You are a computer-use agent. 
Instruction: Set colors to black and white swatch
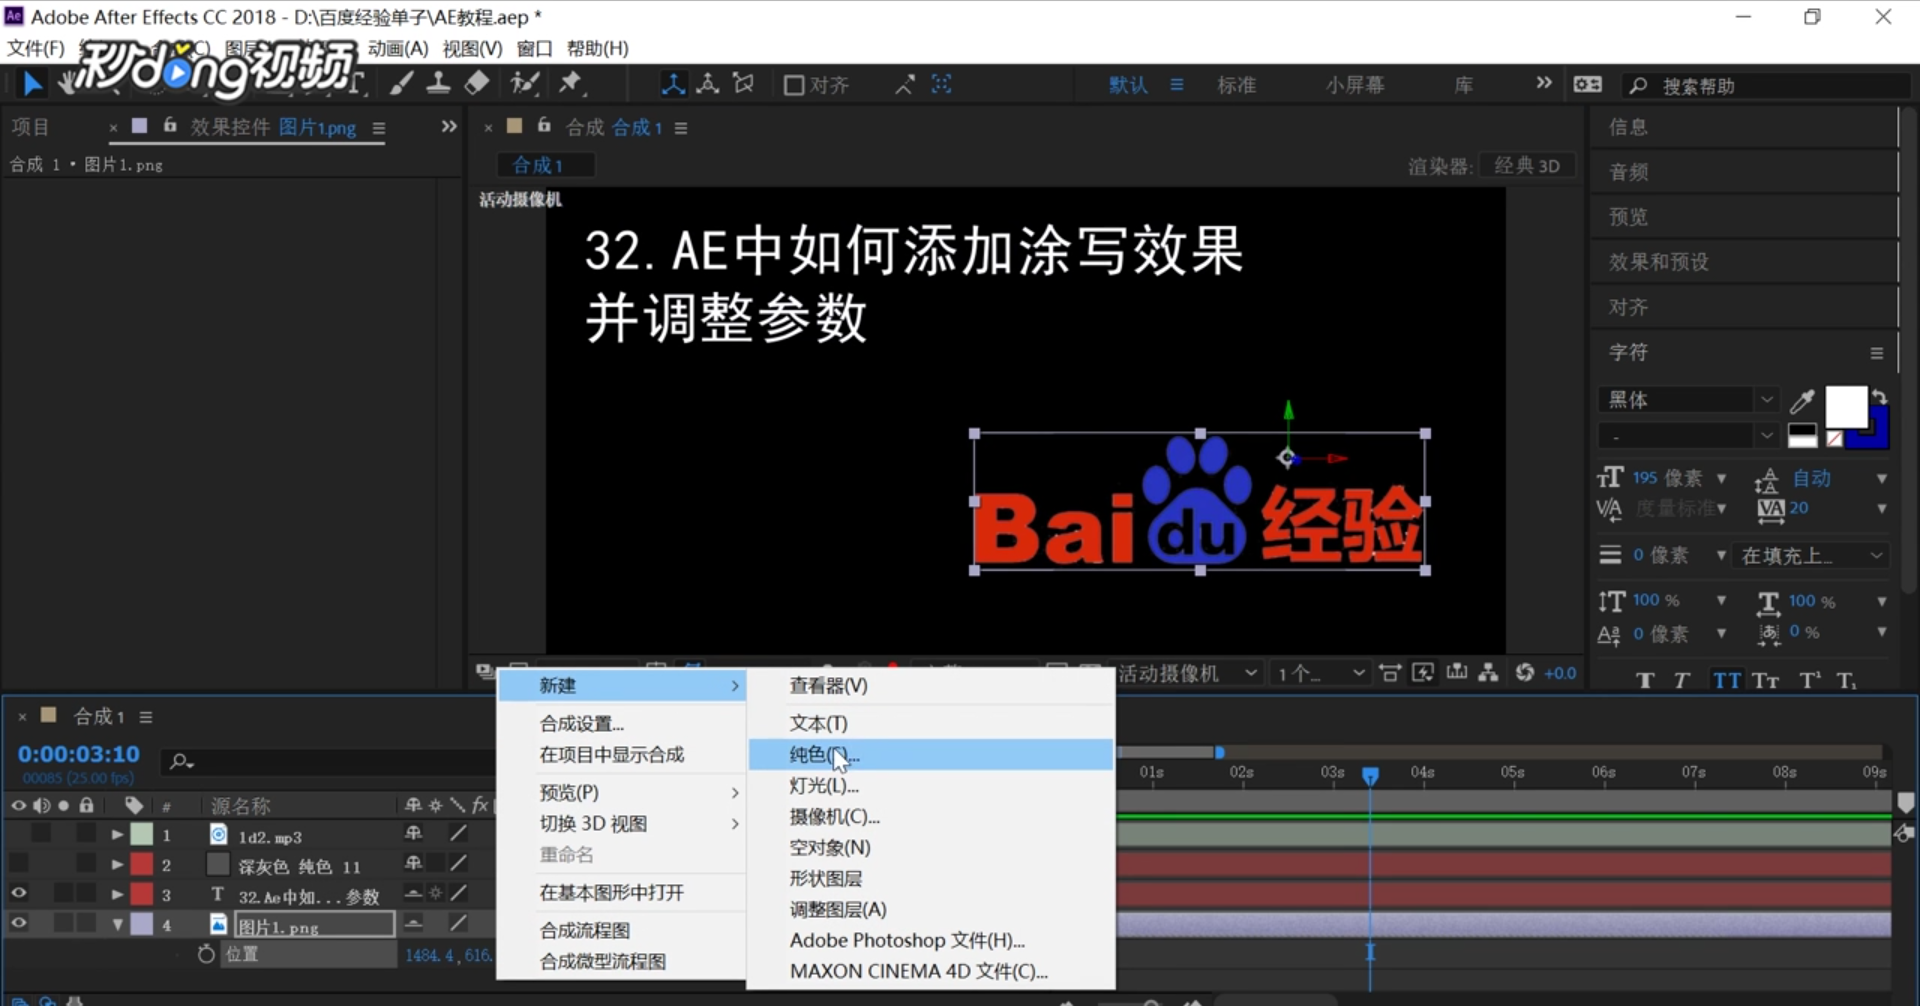[x=1802, y=436]
